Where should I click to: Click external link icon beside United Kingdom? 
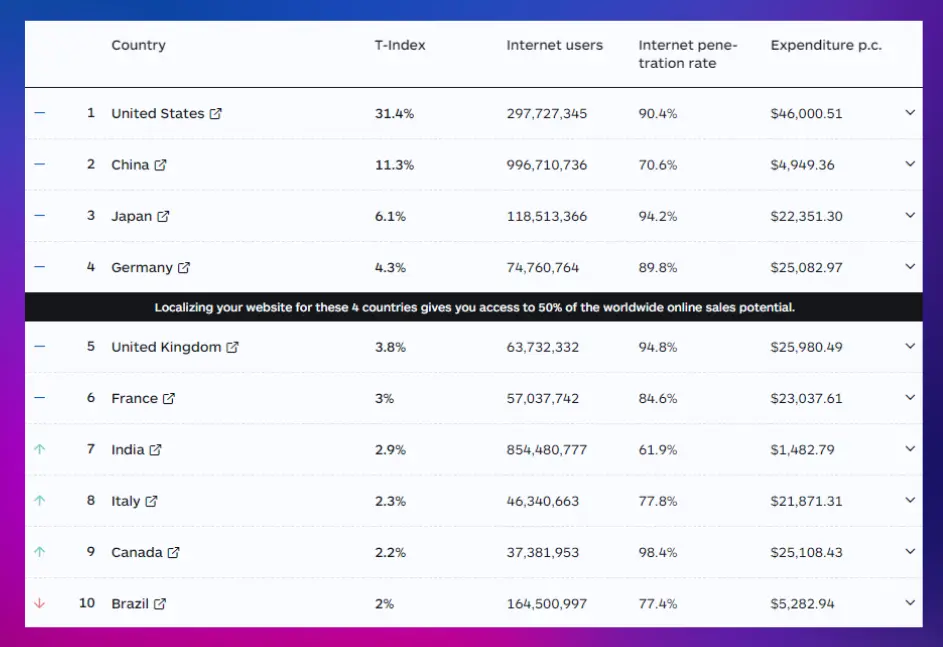click(x=232, y=347)
